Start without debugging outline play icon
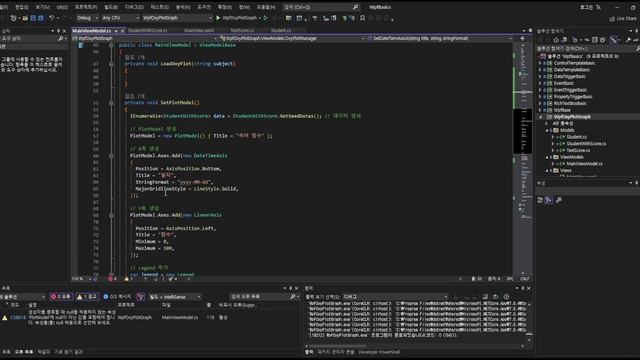Viewport: 640px width, 360px height. pos(266,18)
